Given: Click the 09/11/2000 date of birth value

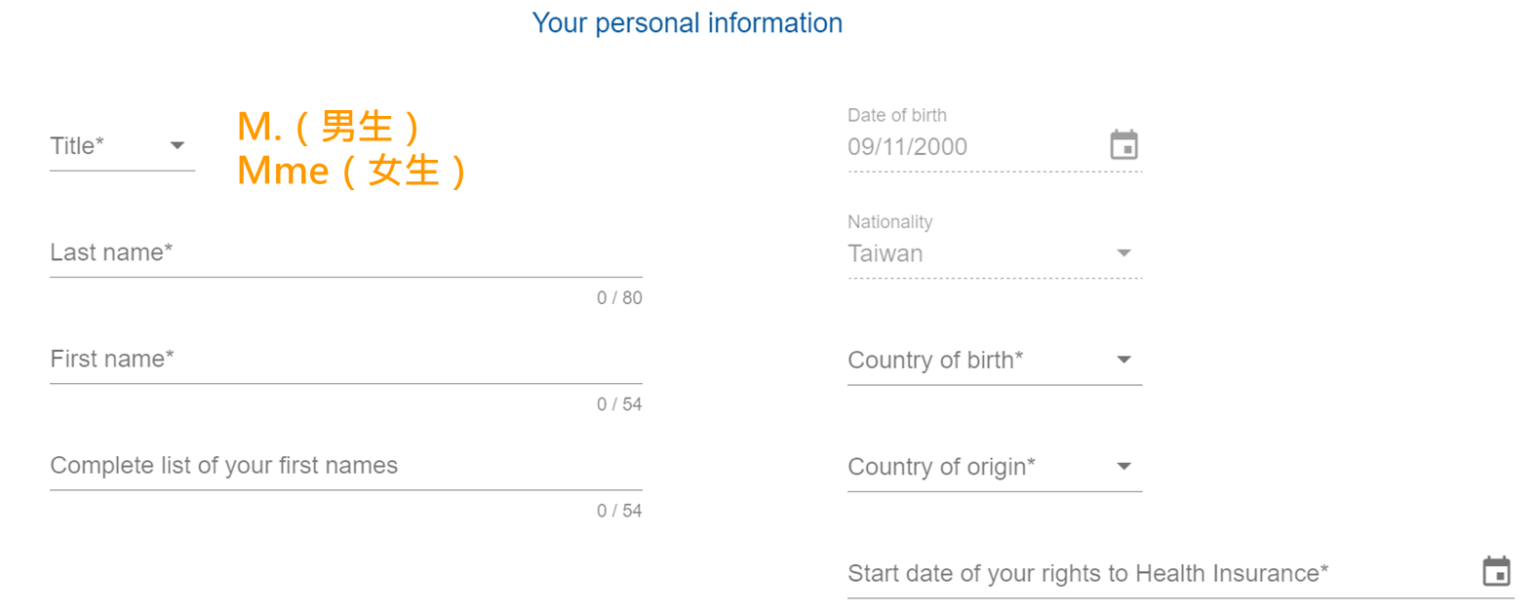Looking at the screenshot, I should (907, 147).
